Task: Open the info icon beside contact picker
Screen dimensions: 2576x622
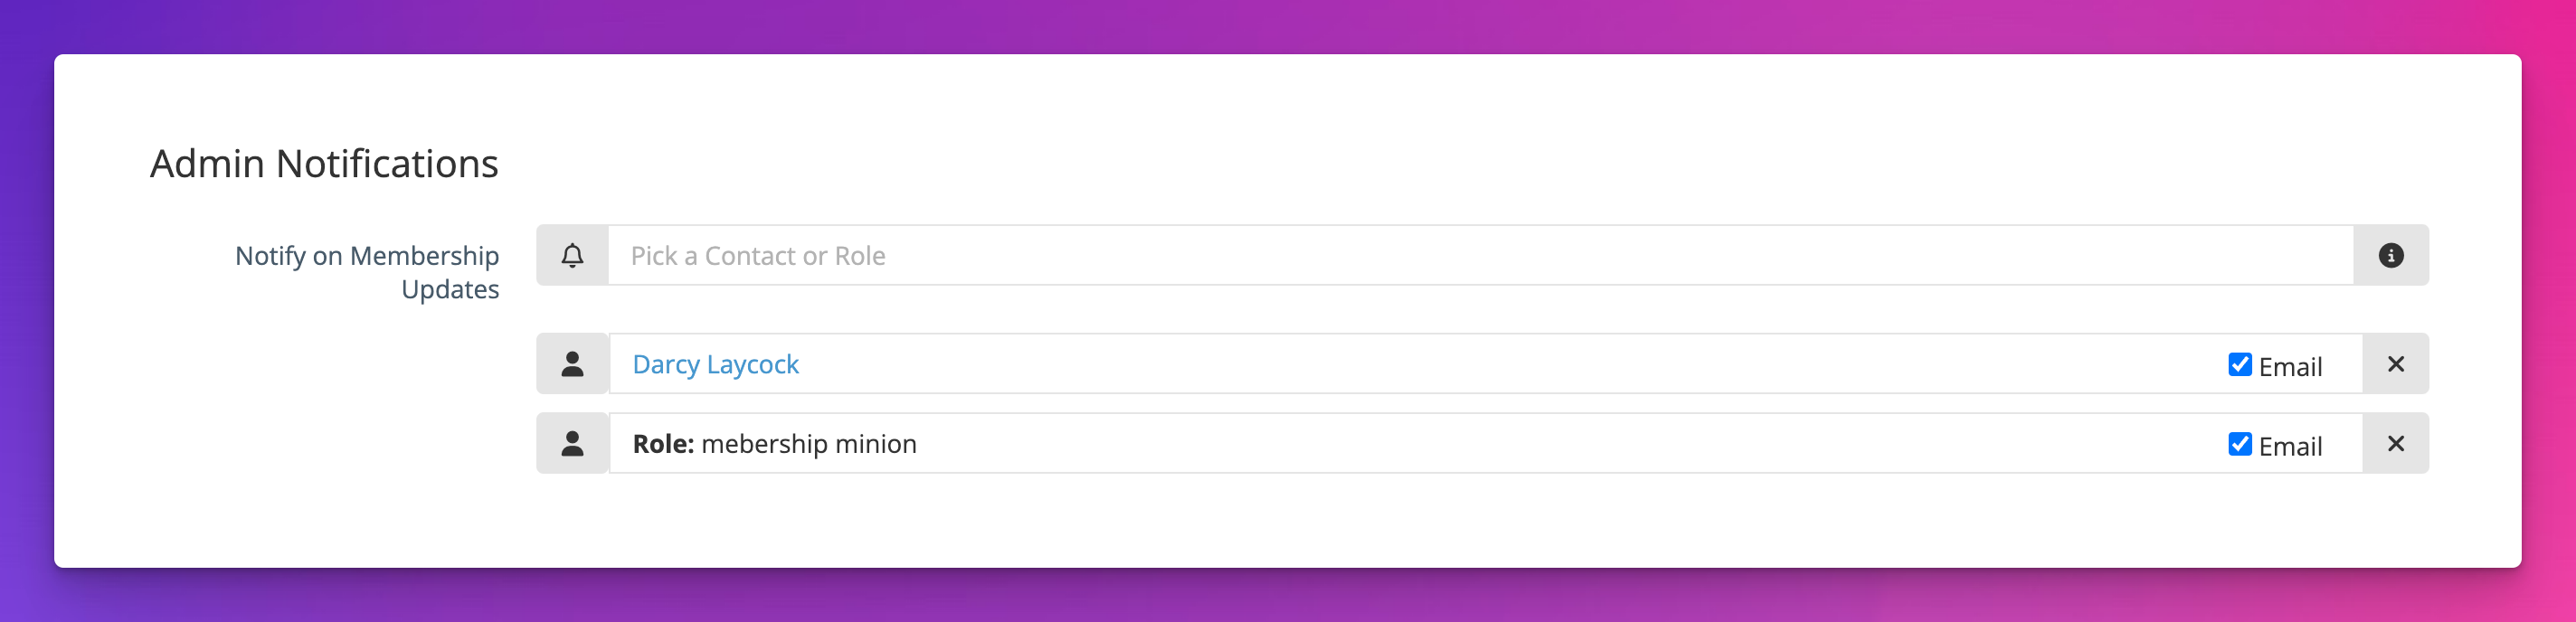Action: [x=2390, y=255]
